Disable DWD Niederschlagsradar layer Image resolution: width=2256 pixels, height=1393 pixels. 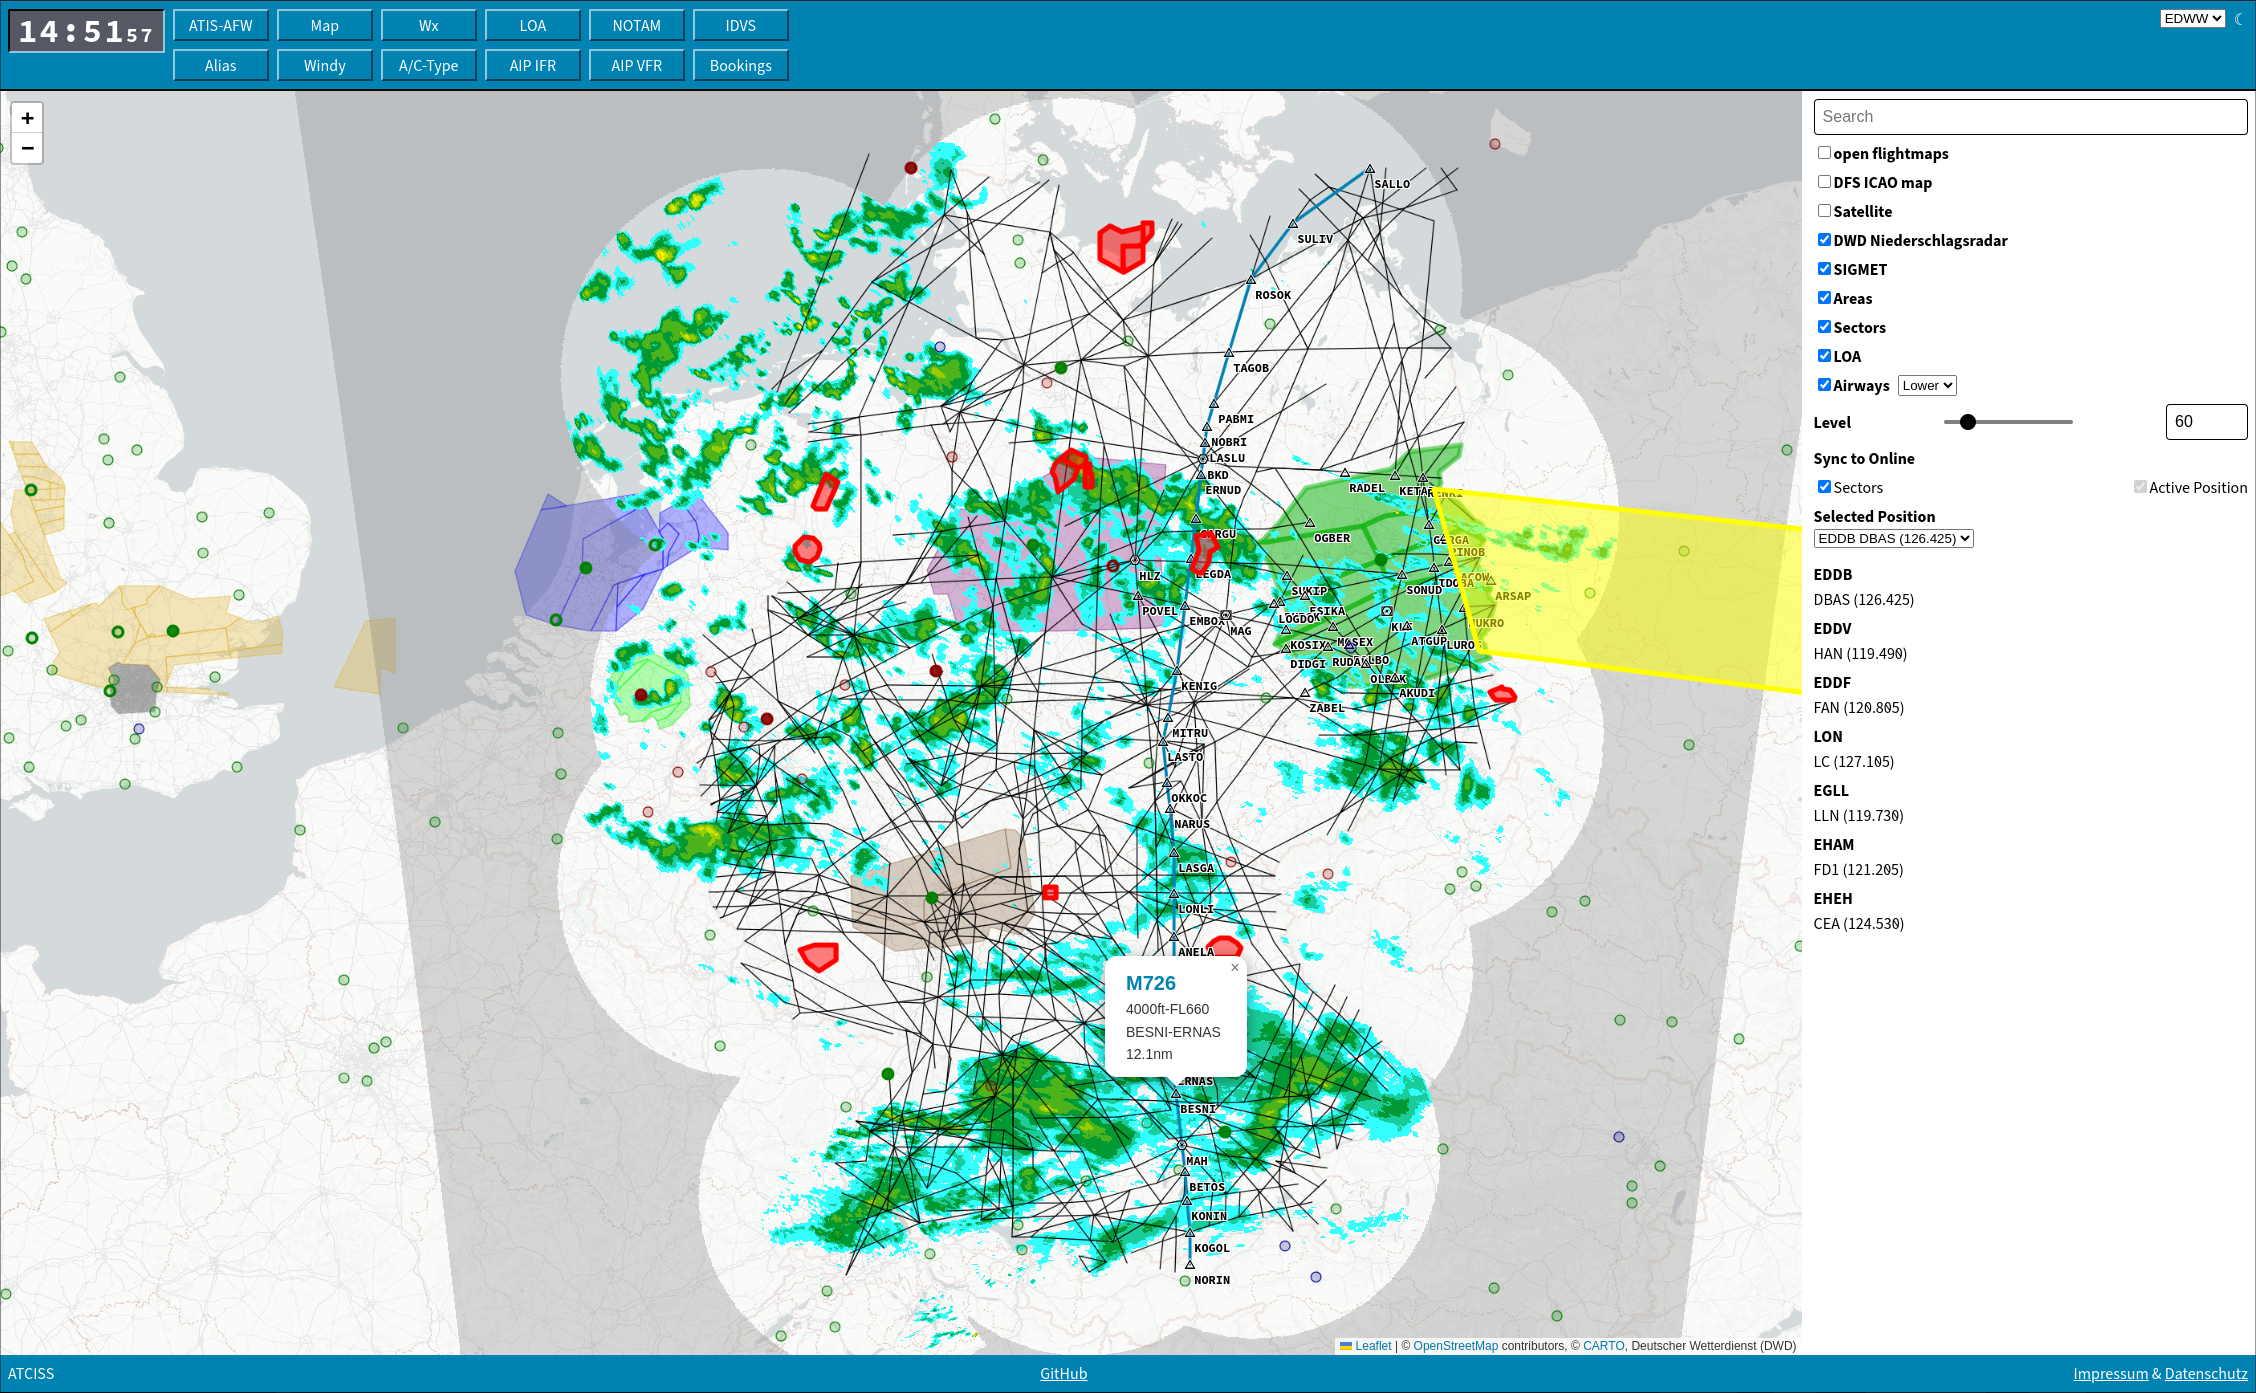pyautogui.click(x=1824, y=240)
